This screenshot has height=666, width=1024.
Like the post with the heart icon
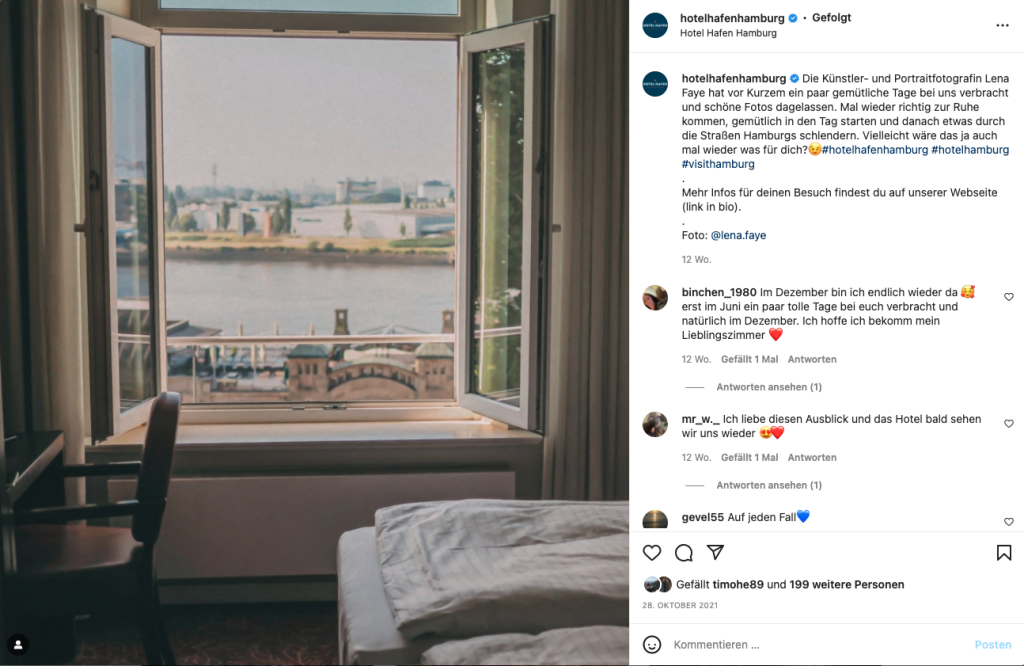pyautogui.click(x=652, y=553)
